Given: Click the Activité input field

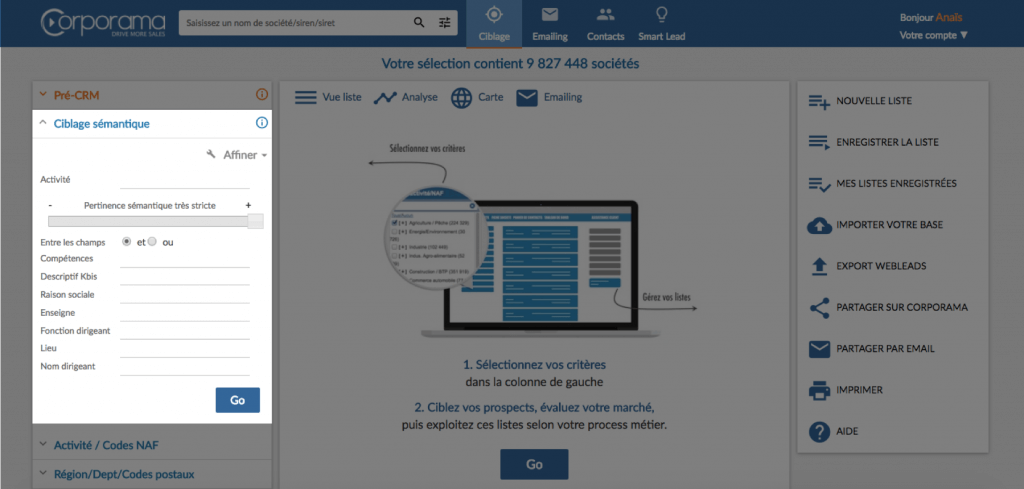Looking at the screenshot, I should [x=185, y=180].
